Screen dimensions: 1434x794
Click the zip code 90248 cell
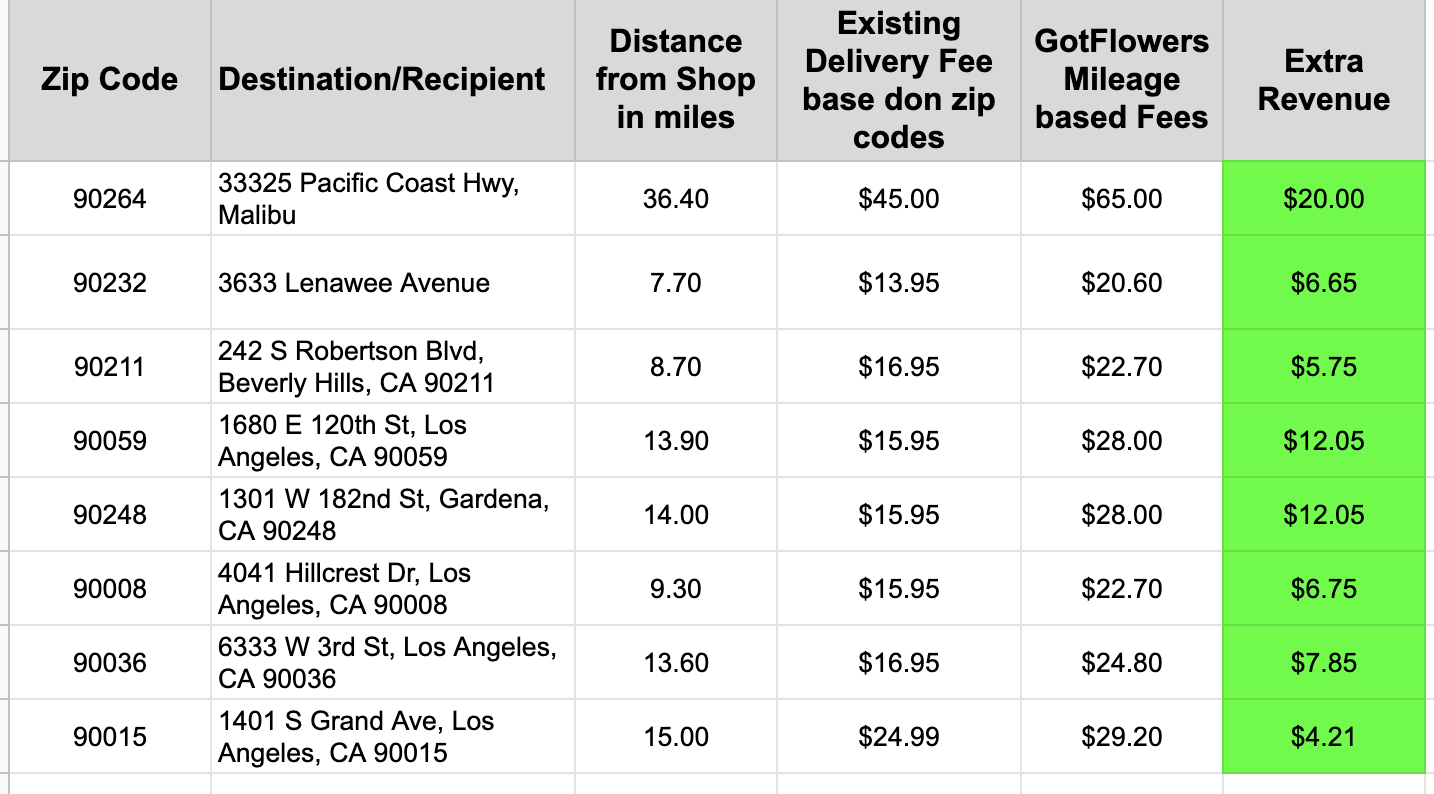click(109, 515)
